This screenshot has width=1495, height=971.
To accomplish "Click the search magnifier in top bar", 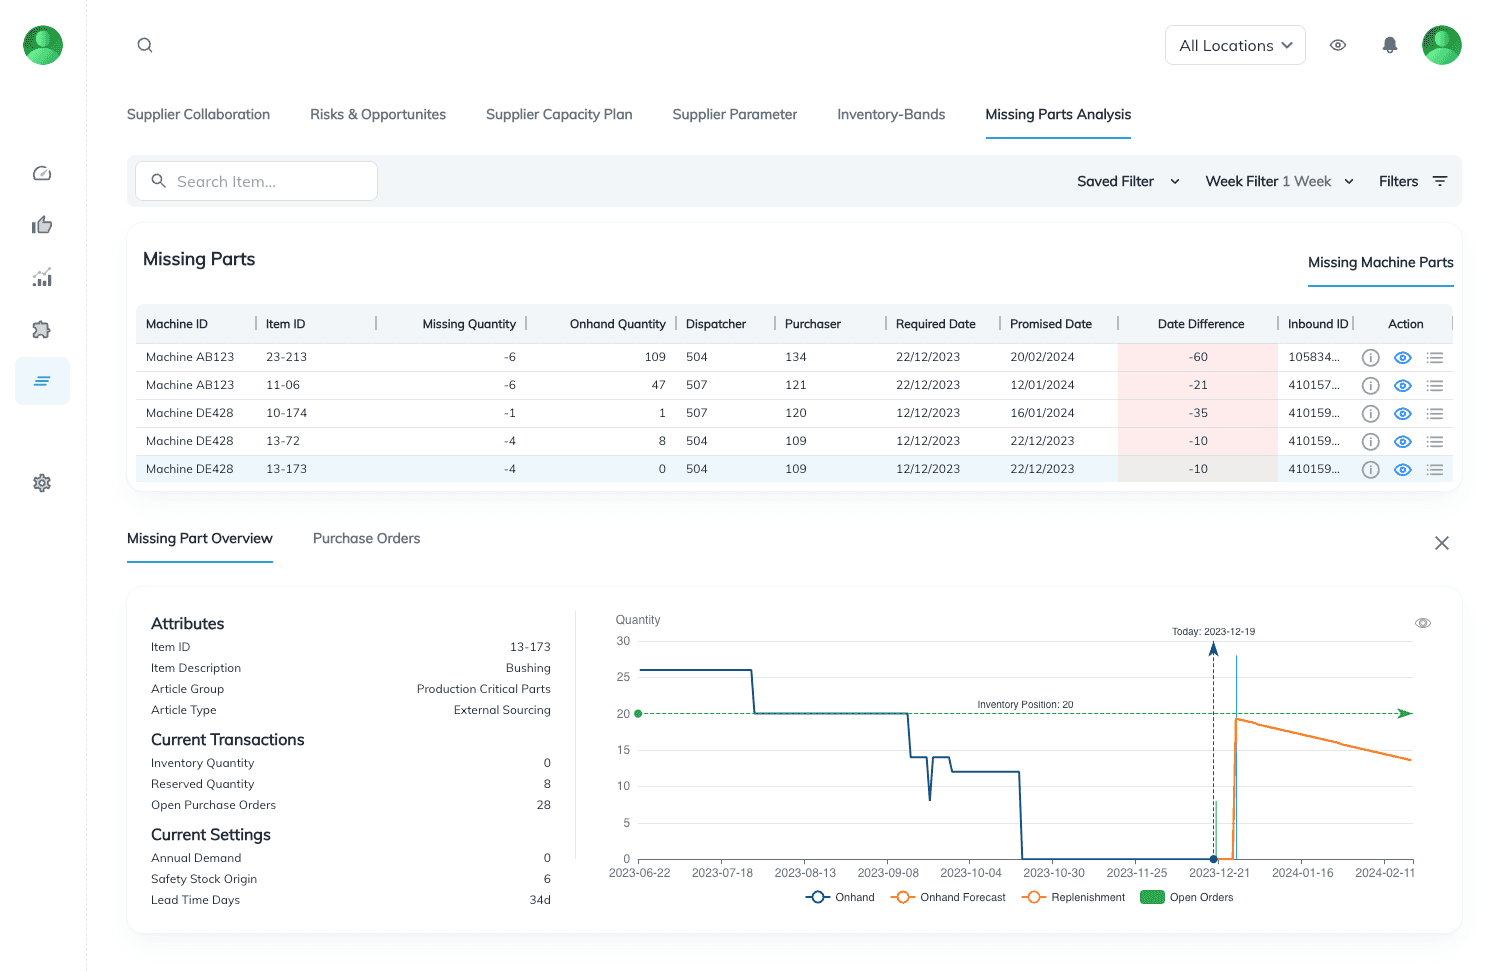I will 145,45.
